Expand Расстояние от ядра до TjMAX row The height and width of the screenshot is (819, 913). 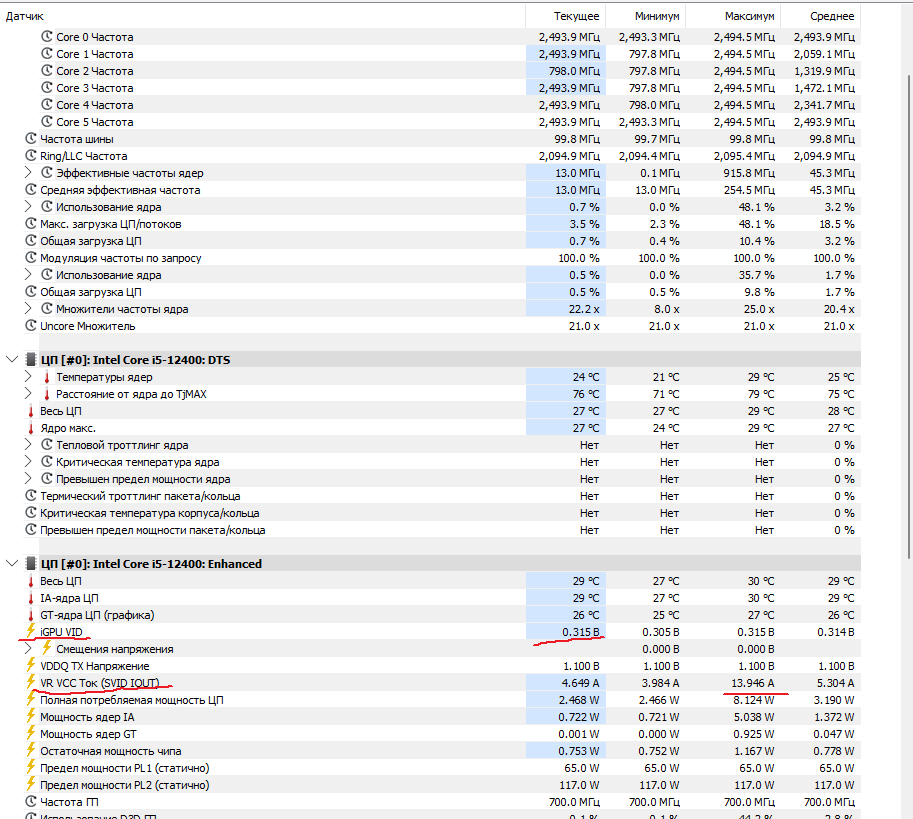(28, 394)
